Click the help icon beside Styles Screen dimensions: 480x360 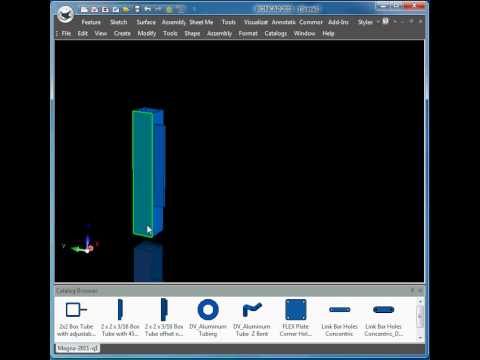[385, 21]
